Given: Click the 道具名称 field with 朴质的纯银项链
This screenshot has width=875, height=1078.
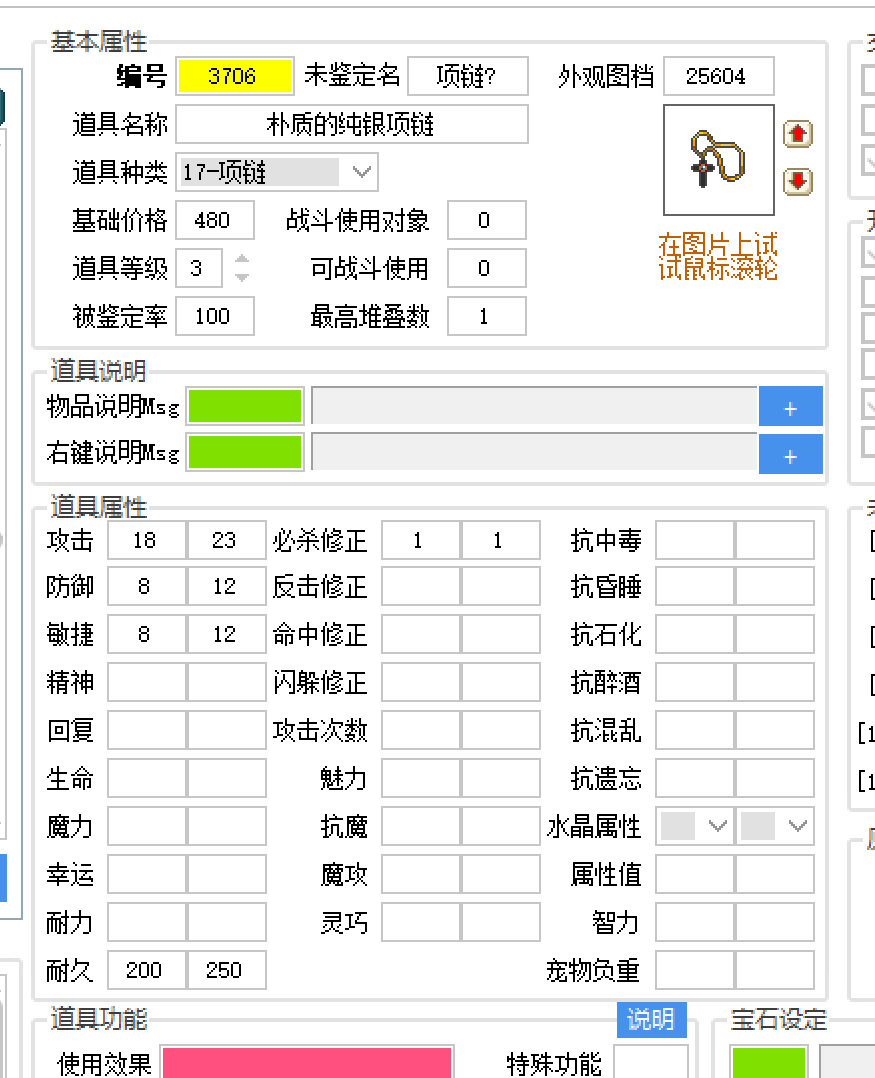Looking at the screenshot, I should coord(355,123).
